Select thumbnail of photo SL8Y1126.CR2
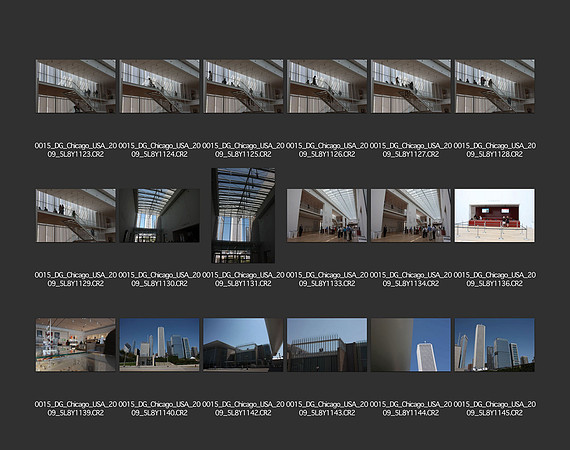 [327, 86]
